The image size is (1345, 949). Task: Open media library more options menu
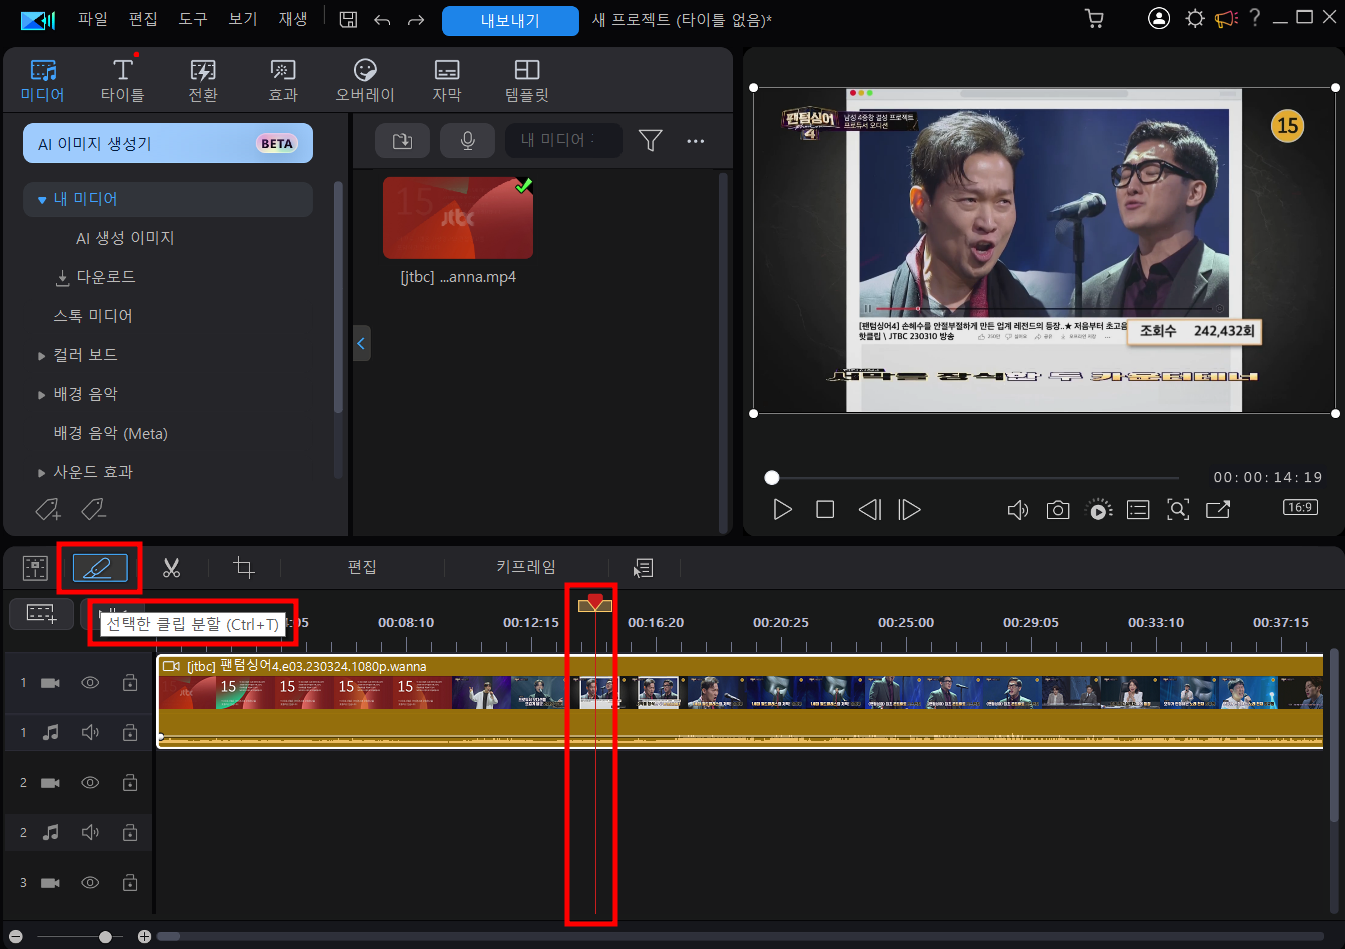point(696,141)
